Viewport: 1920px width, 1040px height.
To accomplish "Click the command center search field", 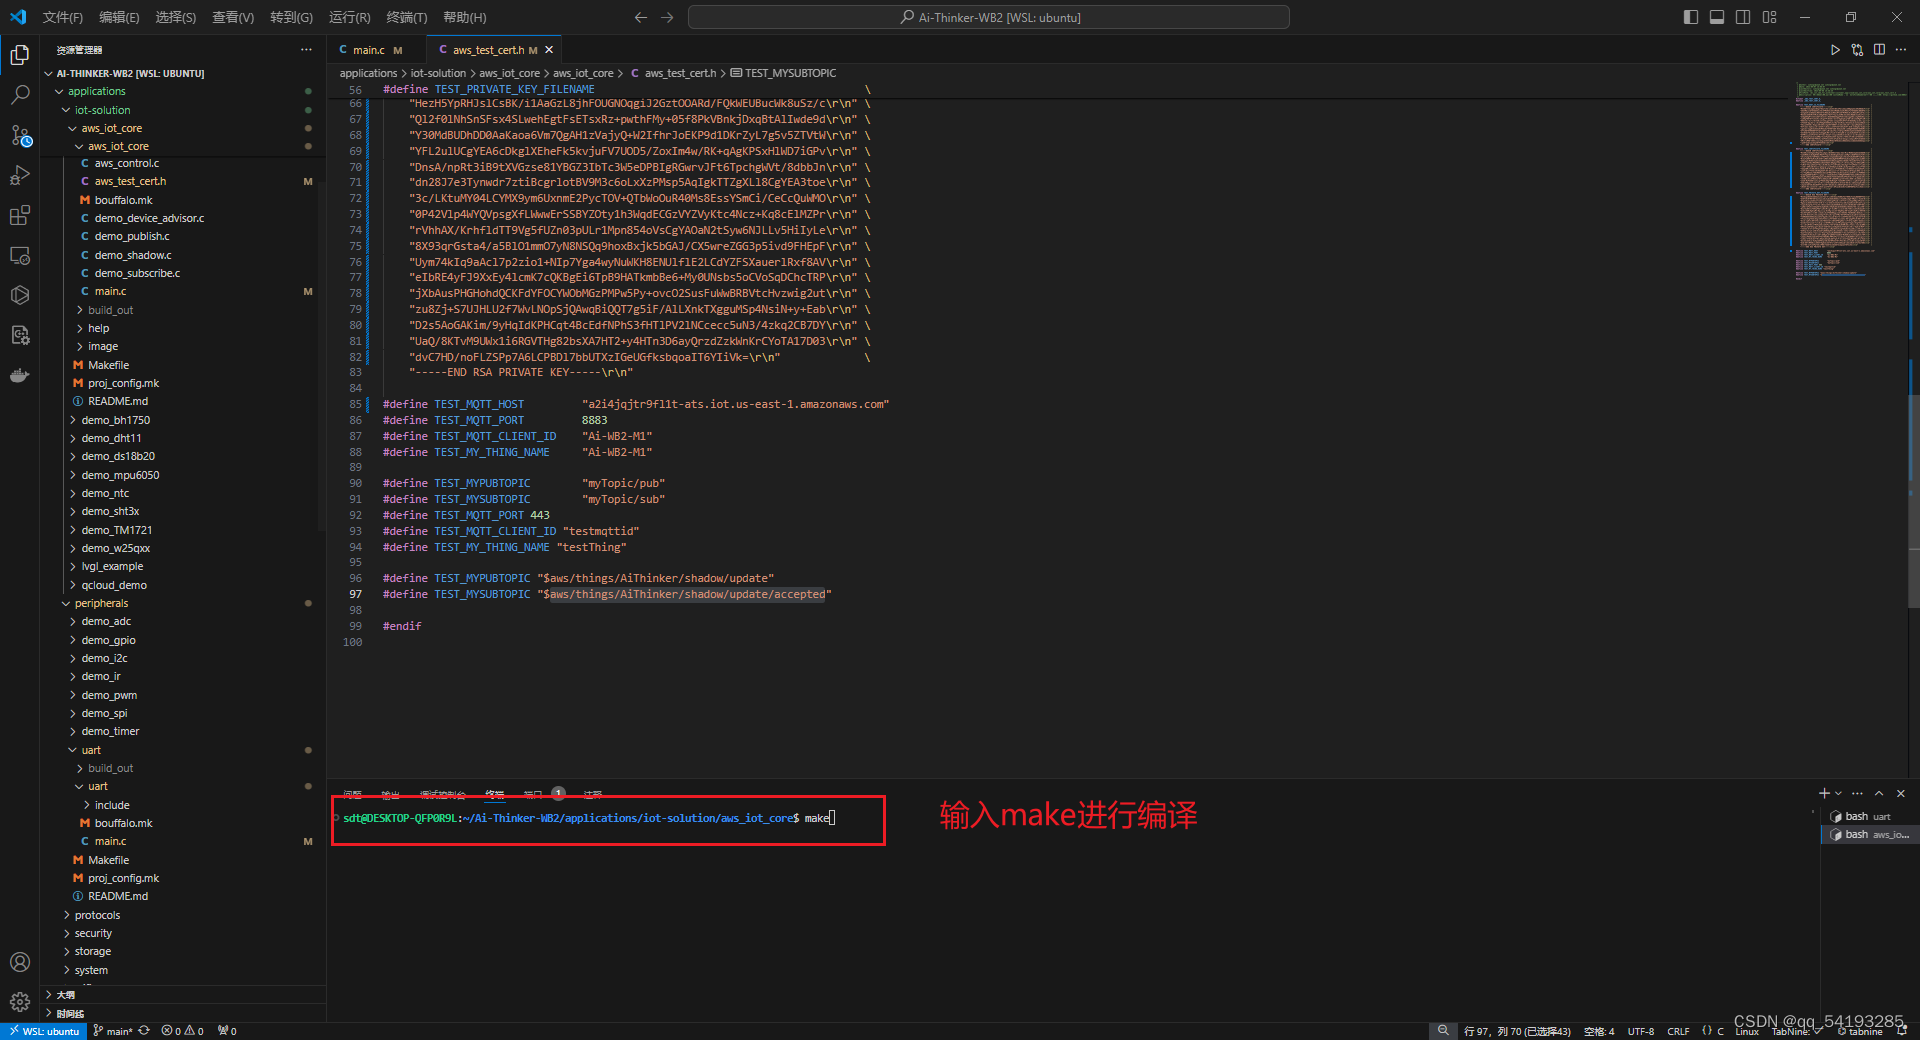I will click(x=989, y=17).
